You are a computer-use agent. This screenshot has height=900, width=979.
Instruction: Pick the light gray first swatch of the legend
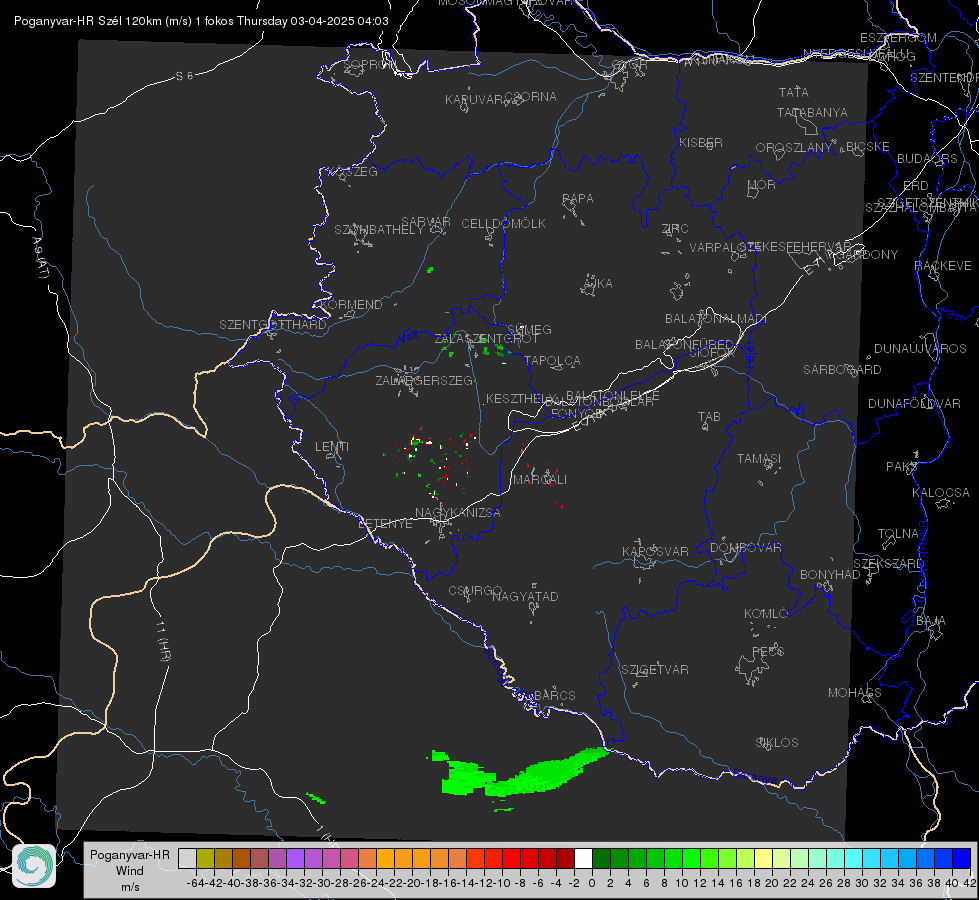coord(187,858)
